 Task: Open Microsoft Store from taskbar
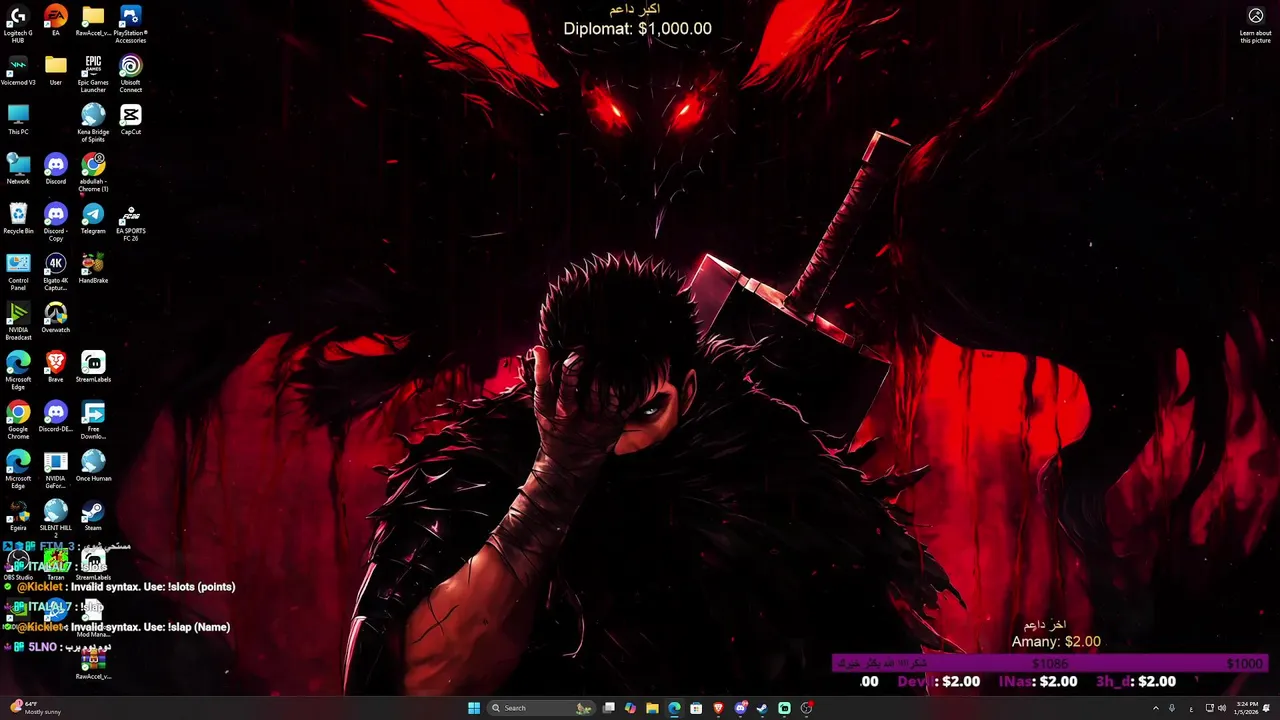(x=696, y=708)
